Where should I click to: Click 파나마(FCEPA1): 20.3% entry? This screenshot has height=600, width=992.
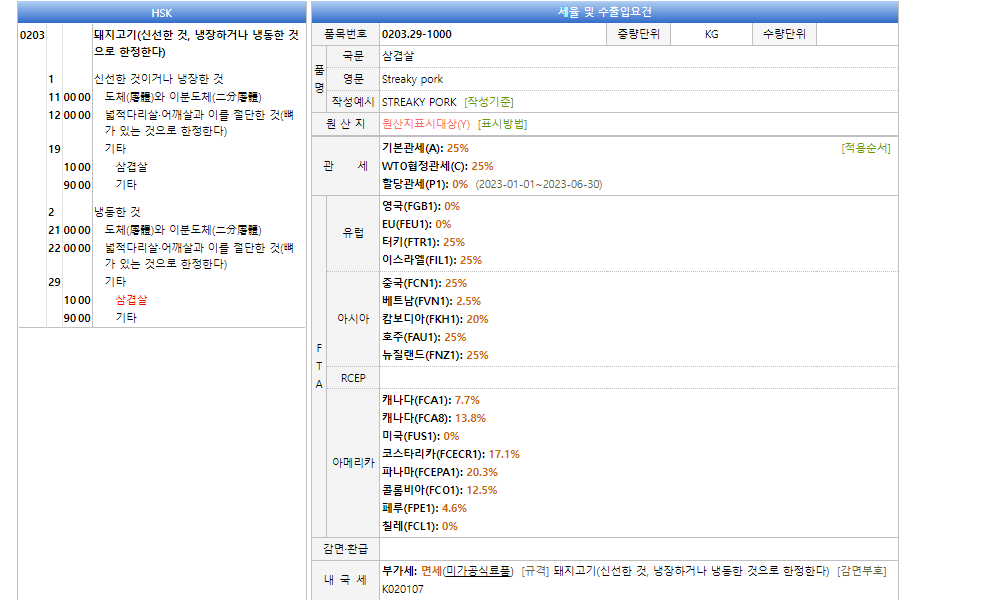[x=440, y=472]
